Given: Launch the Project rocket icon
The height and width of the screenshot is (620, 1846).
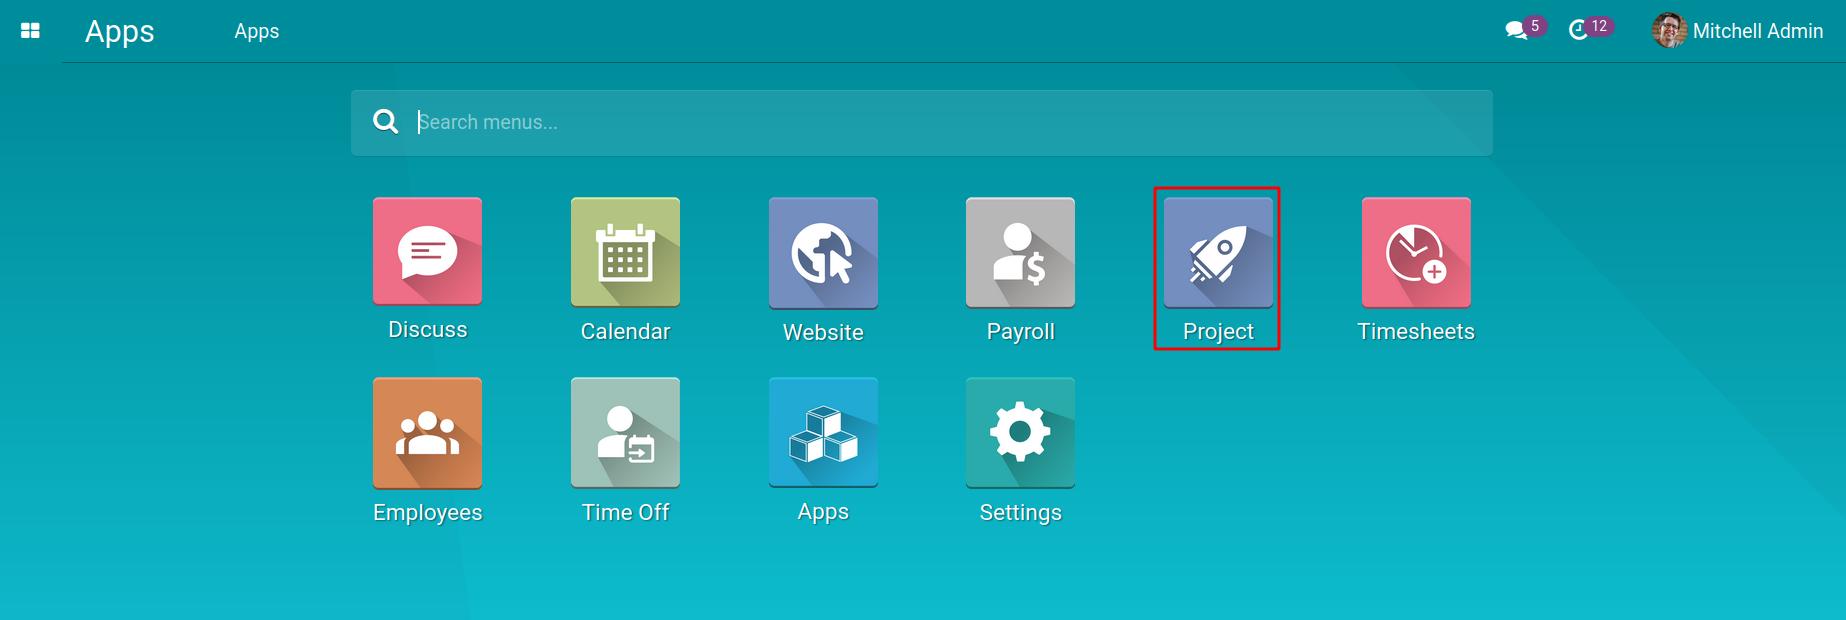Looking at the screenshot, I should click(x=1218, y=252).
